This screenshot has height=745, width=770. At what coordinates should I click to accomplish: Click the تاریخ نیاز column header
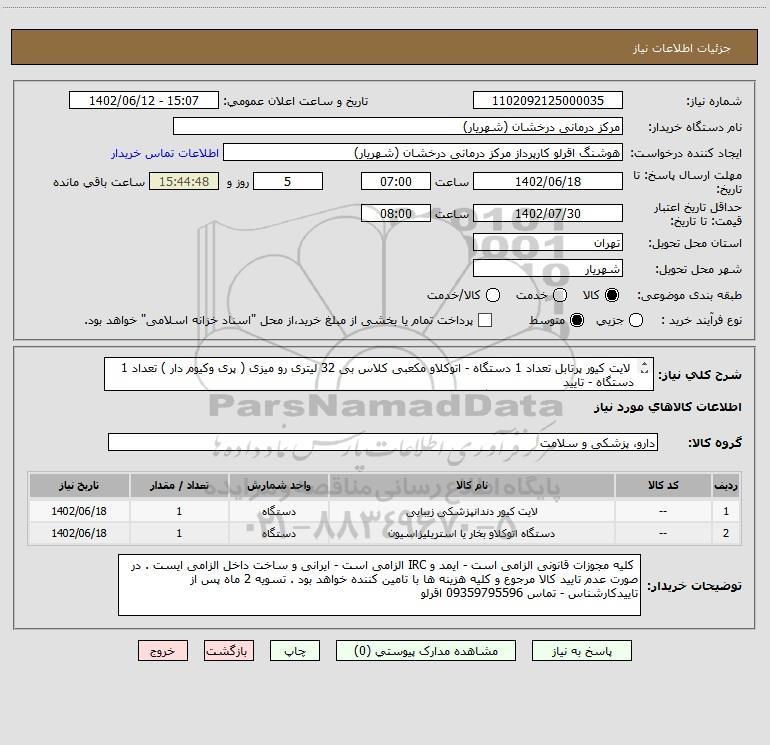[x=79, y=485]
